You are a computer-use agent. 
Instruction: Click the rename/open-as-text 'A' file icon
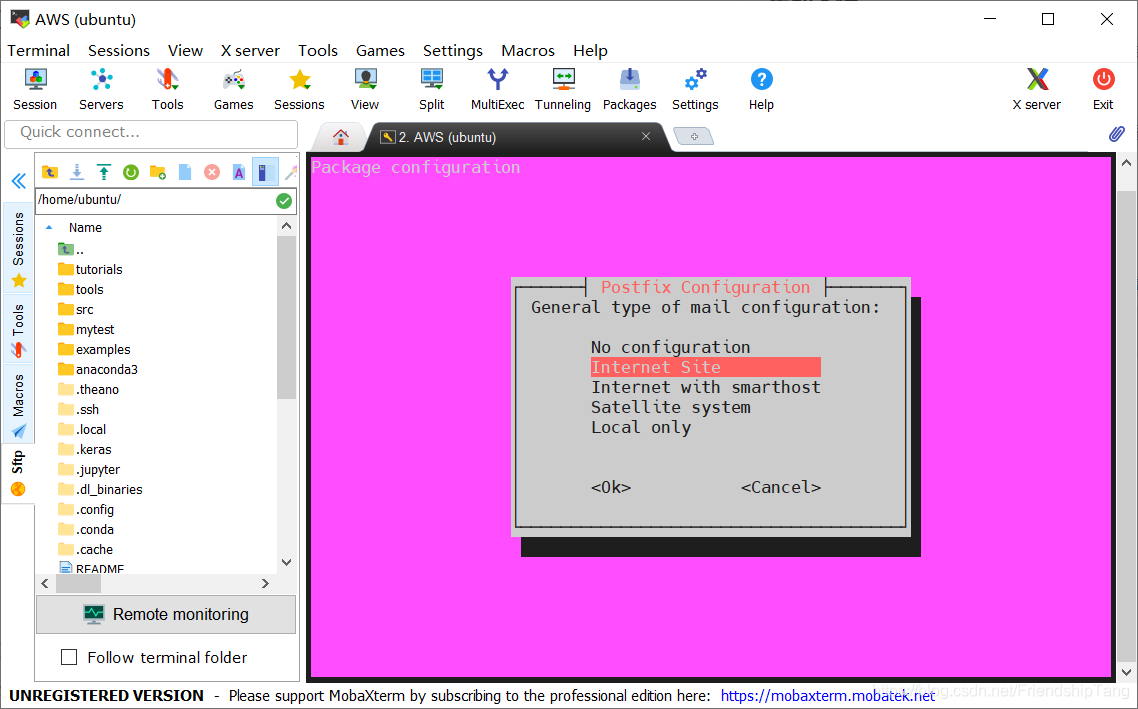tap(239, 172)
